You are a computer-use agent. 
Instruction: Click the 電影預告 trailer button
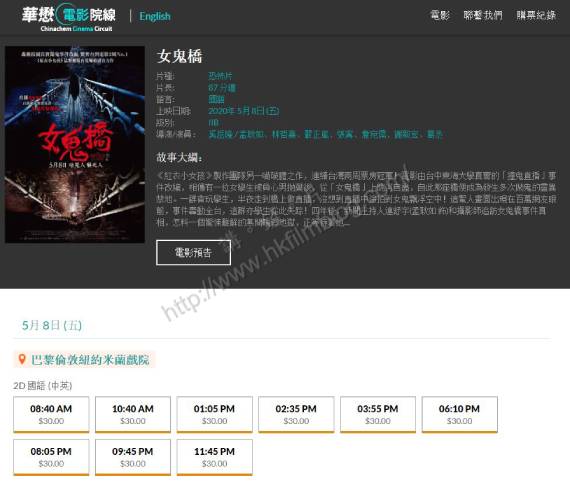[x=193, y=253]
